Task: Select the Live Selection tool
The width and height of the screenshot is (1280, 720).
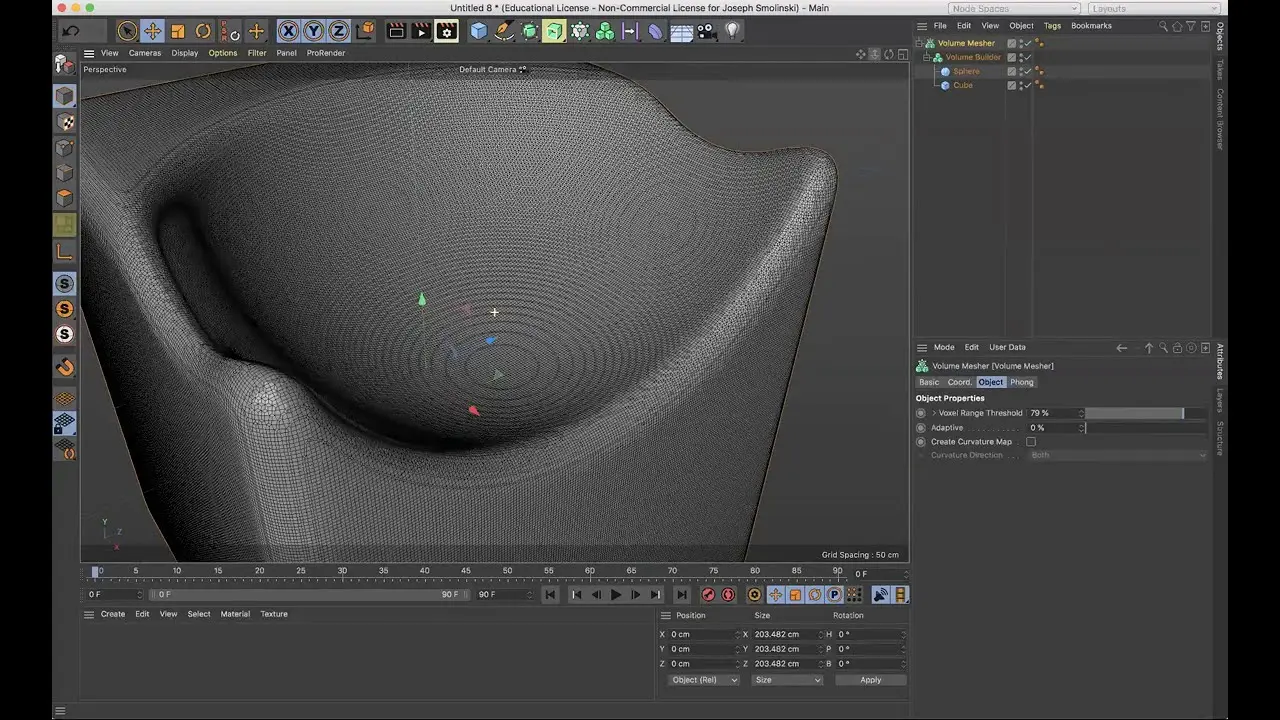Action: 127,31
